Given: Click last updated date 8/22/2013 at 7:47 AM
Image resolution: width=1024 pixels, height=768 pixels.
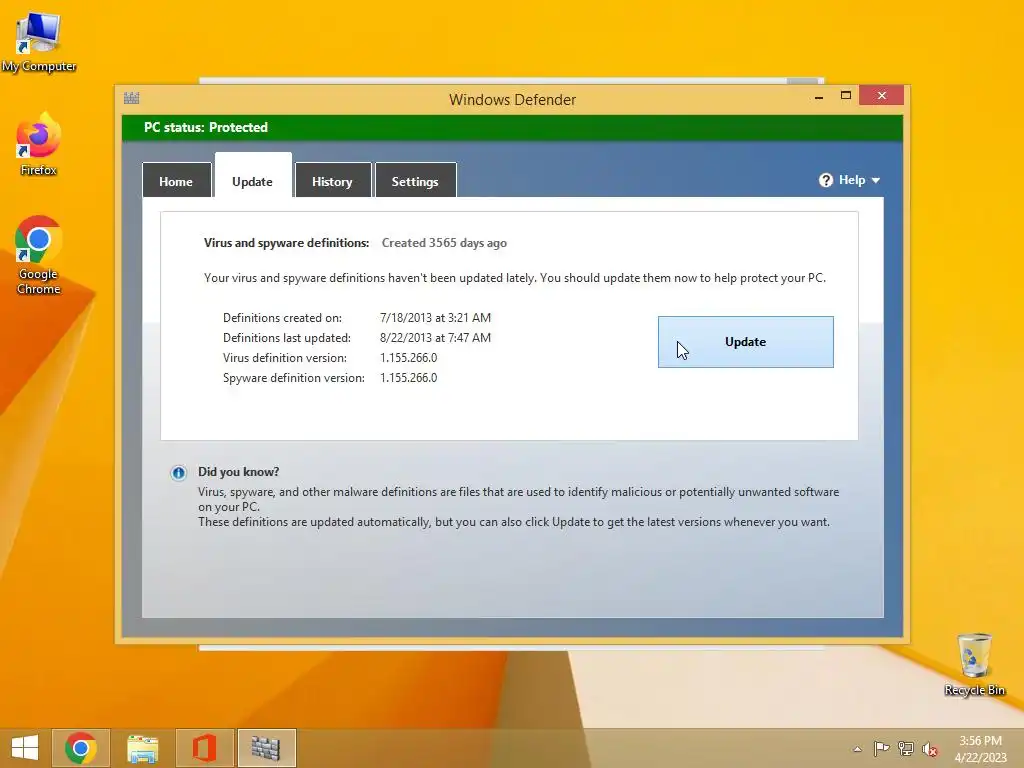Looking at the screenshot, I should 436,338.
